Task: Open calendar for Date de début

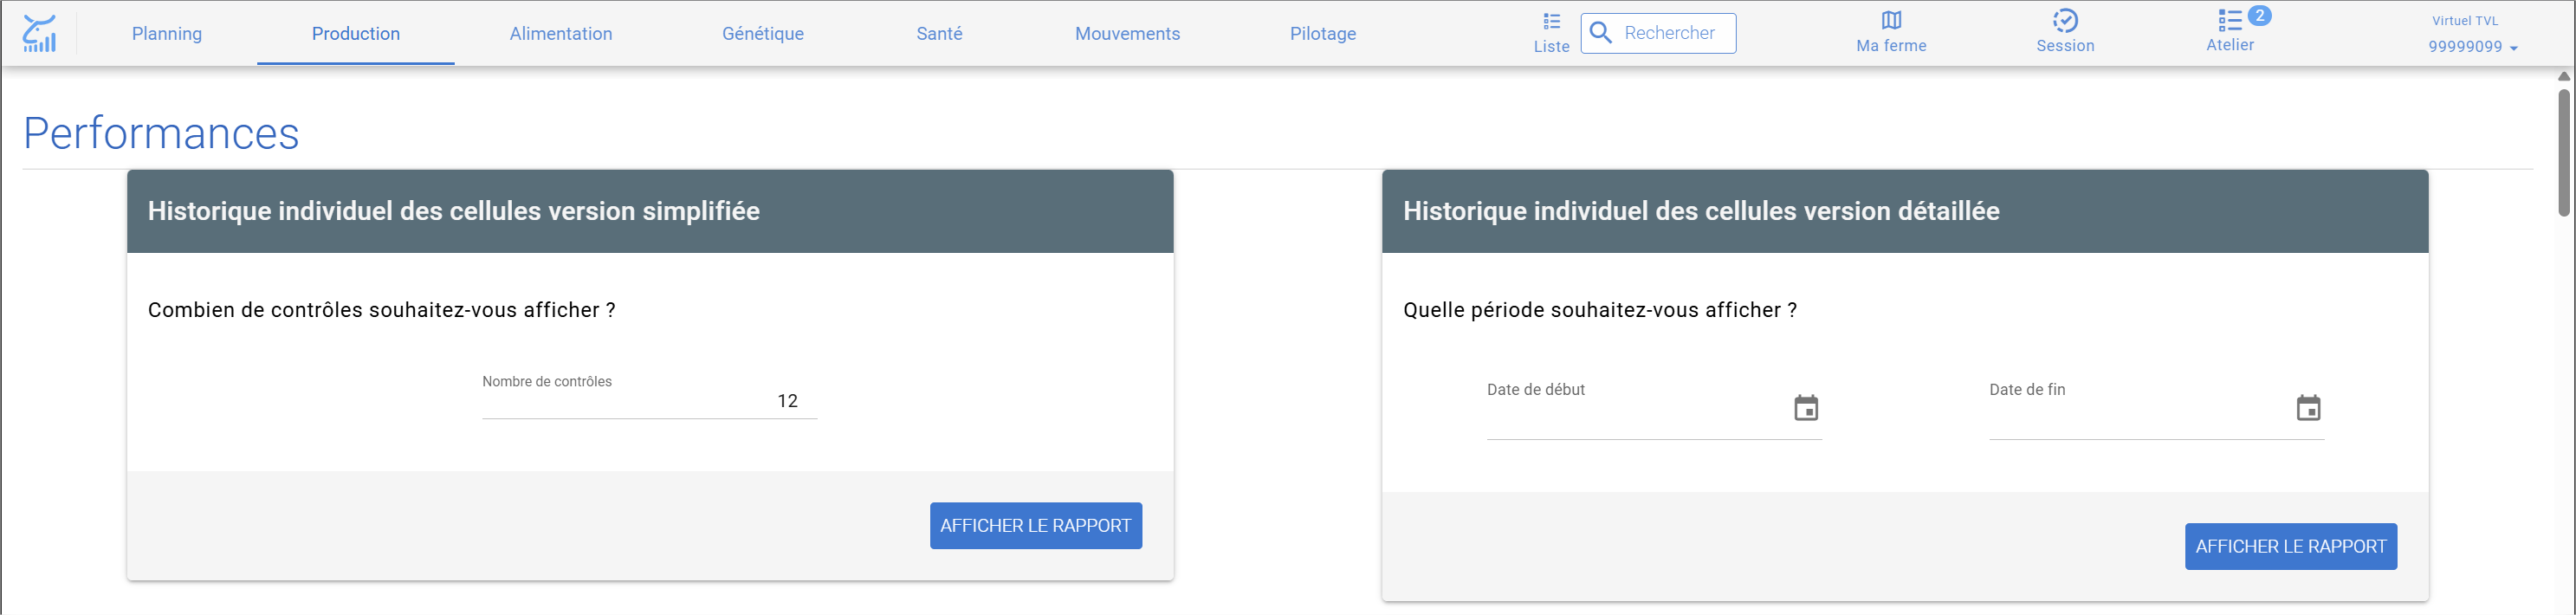Action: (1806, 408)
